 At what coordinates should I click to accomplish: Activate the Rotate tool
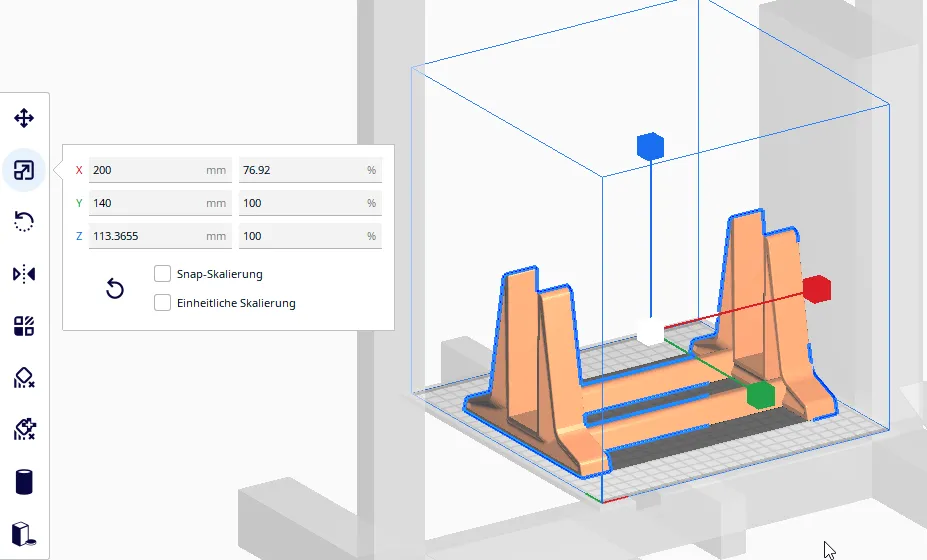point(24,222)
